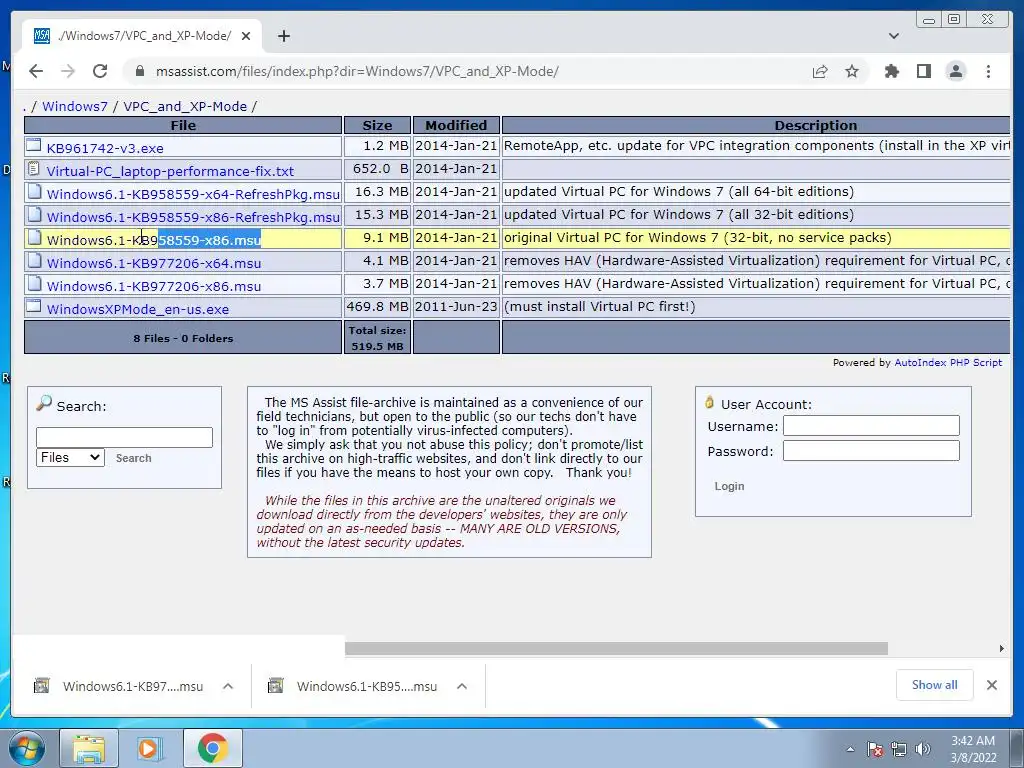Focus the Username field
Screen dimensions: 1024x768
point(871,426)
